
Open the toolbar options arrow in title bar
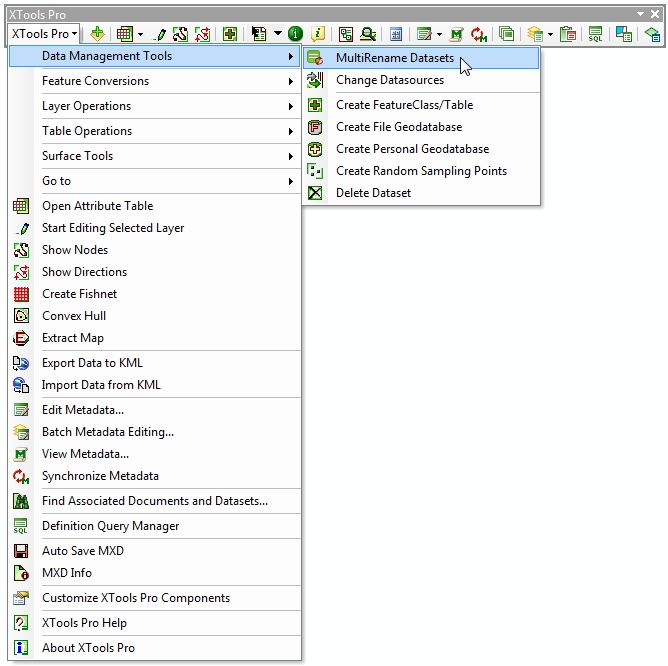tap(640, 14)
